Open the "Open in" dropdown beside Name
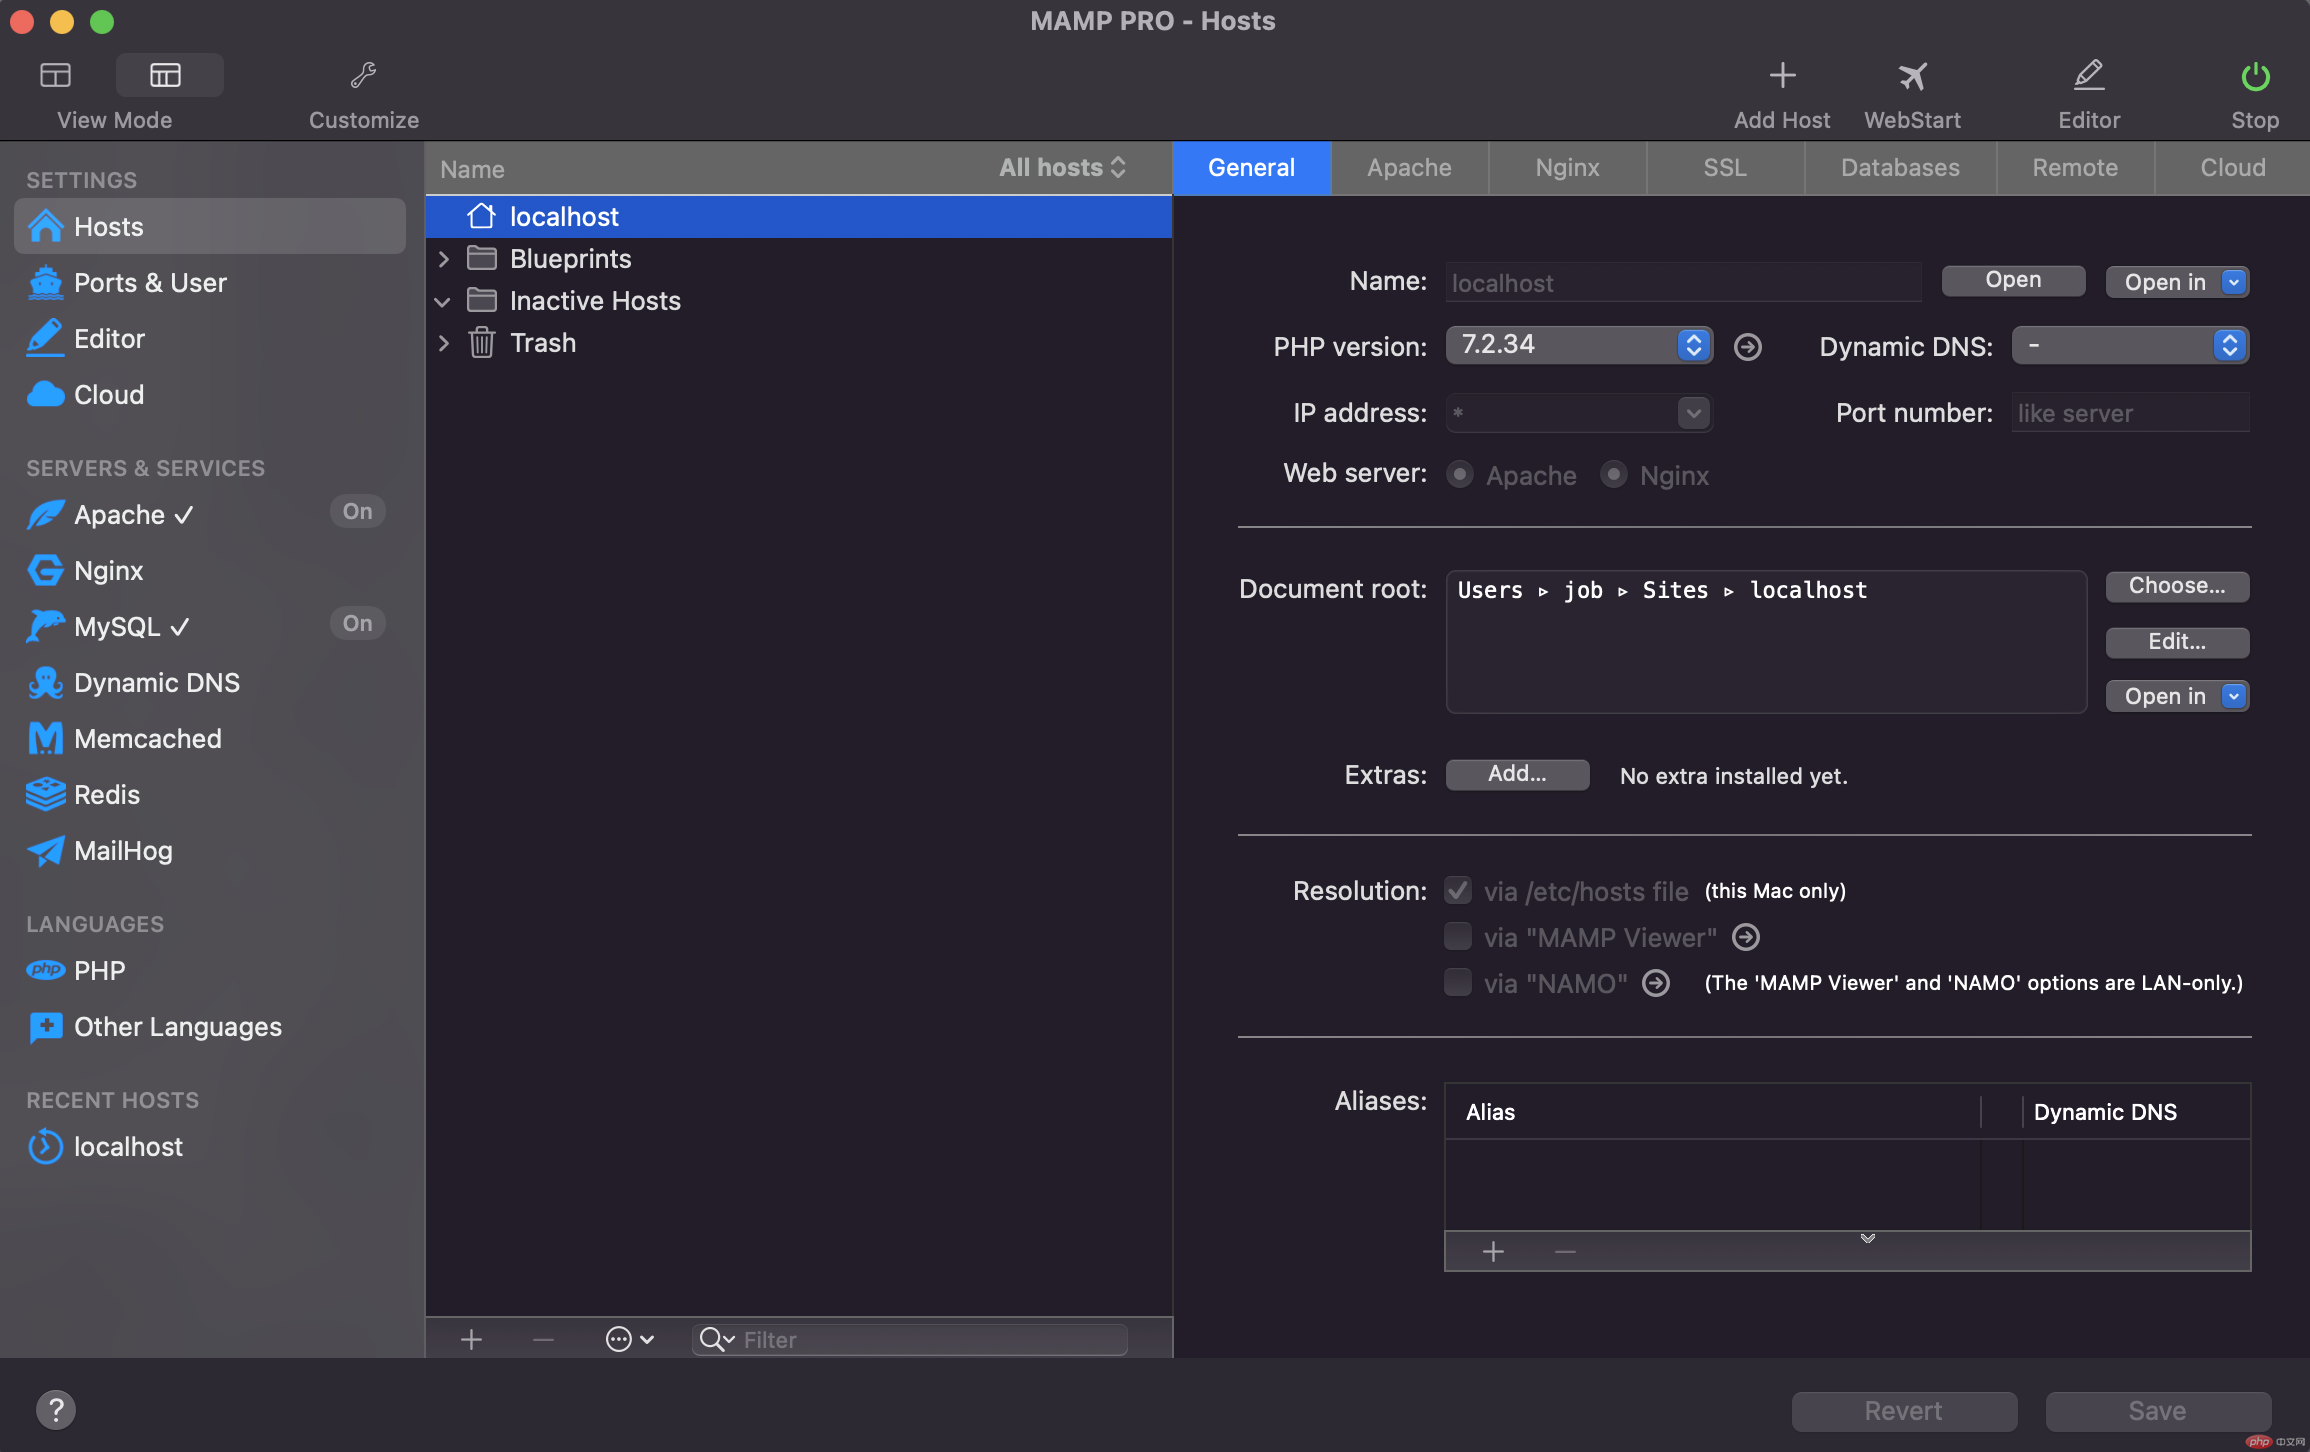 coord(2178,282)
